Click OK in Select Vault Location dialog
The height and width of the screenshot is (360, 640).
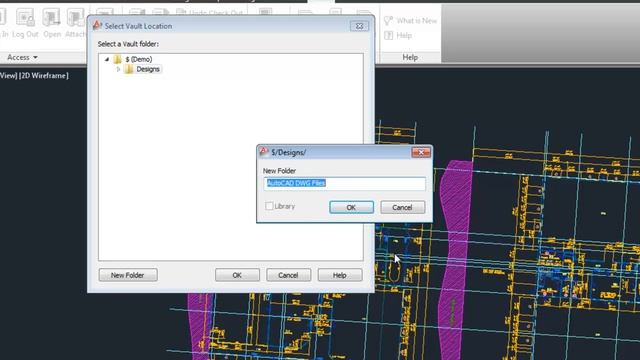tap(237, 275)
